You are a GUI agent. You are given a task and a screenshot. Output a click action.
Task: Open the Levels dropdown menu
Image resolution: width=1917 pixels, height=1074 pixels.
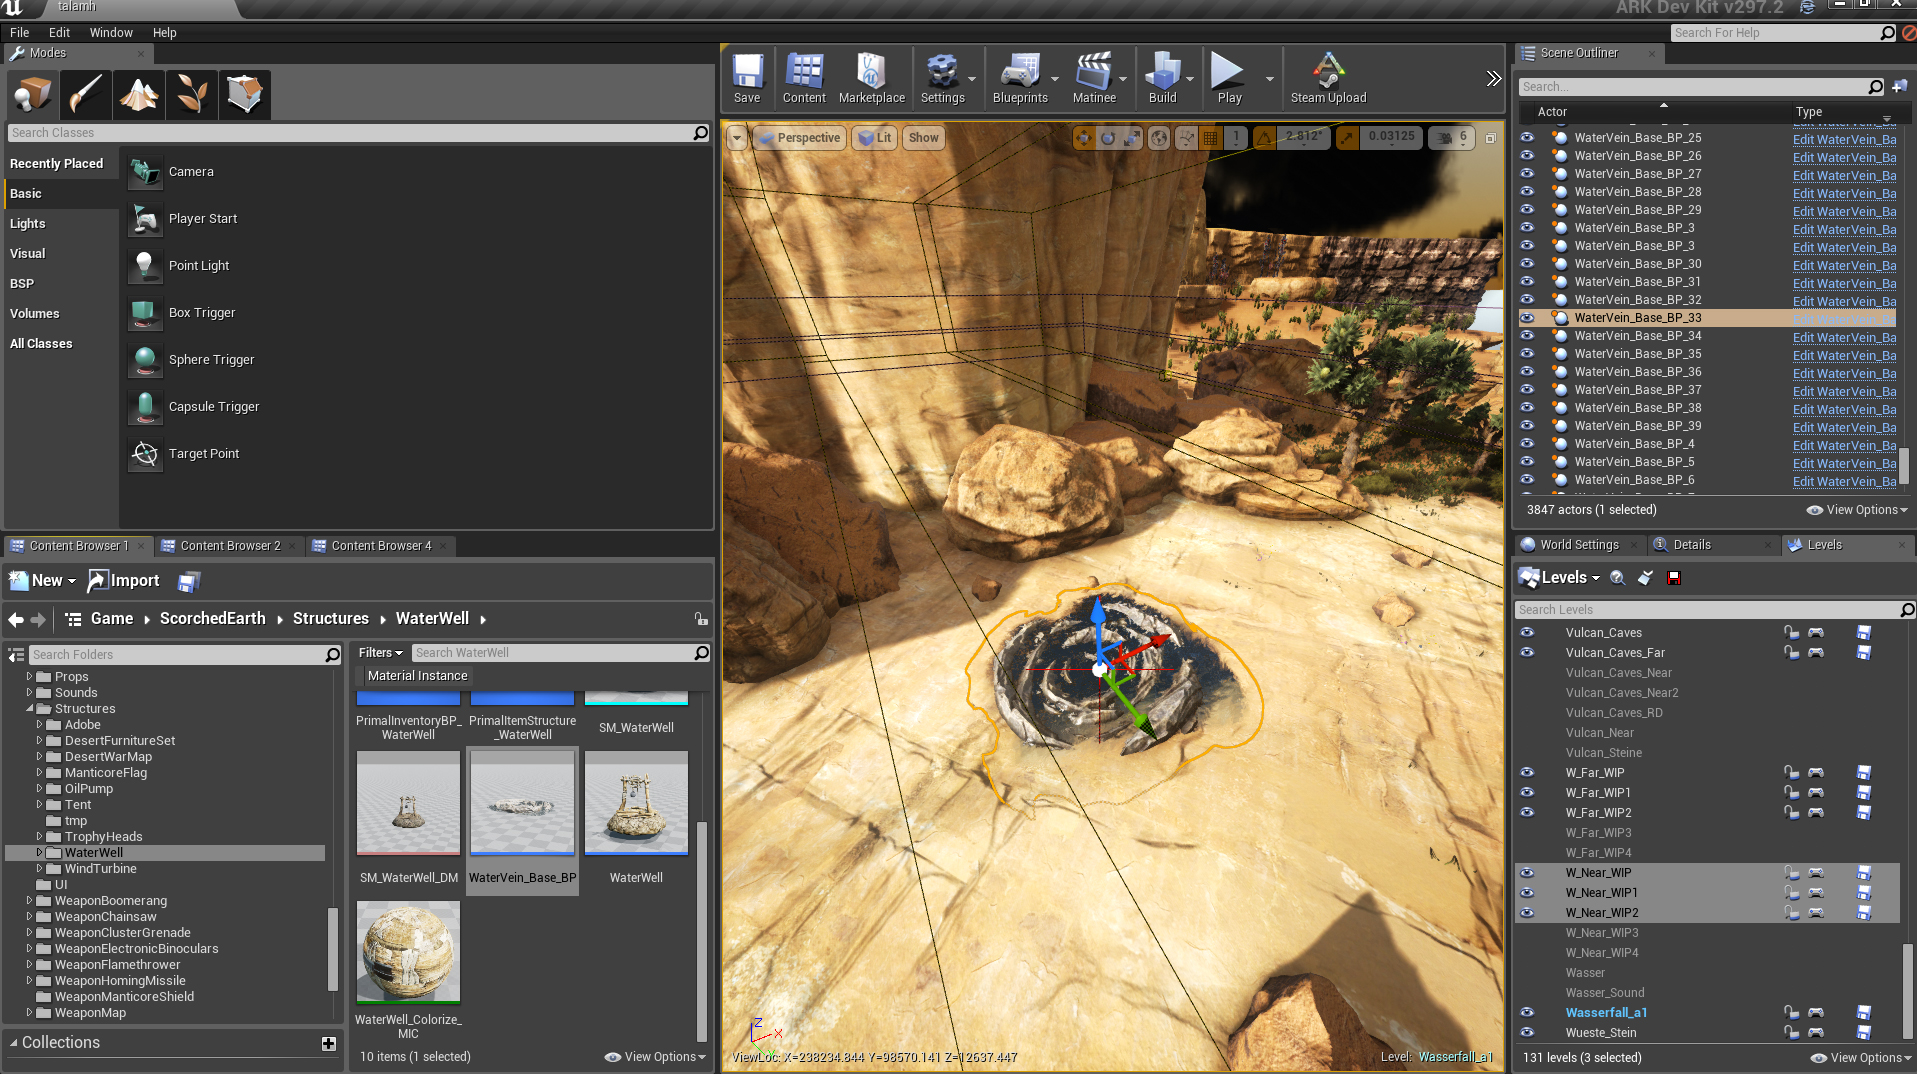point(1559,578)
